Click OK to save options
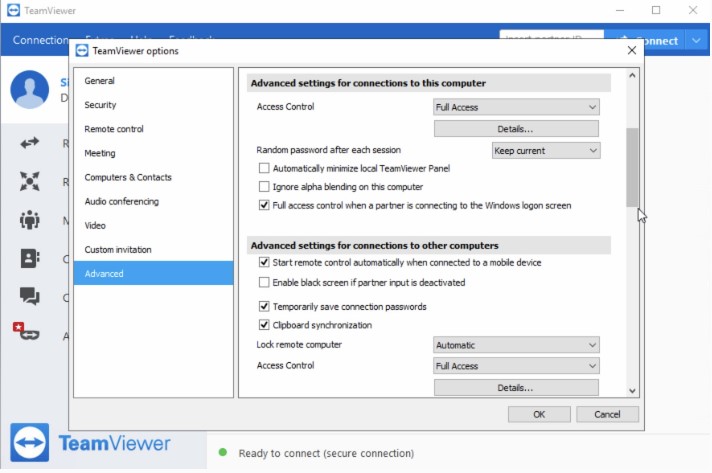 [x=539, y=414]
